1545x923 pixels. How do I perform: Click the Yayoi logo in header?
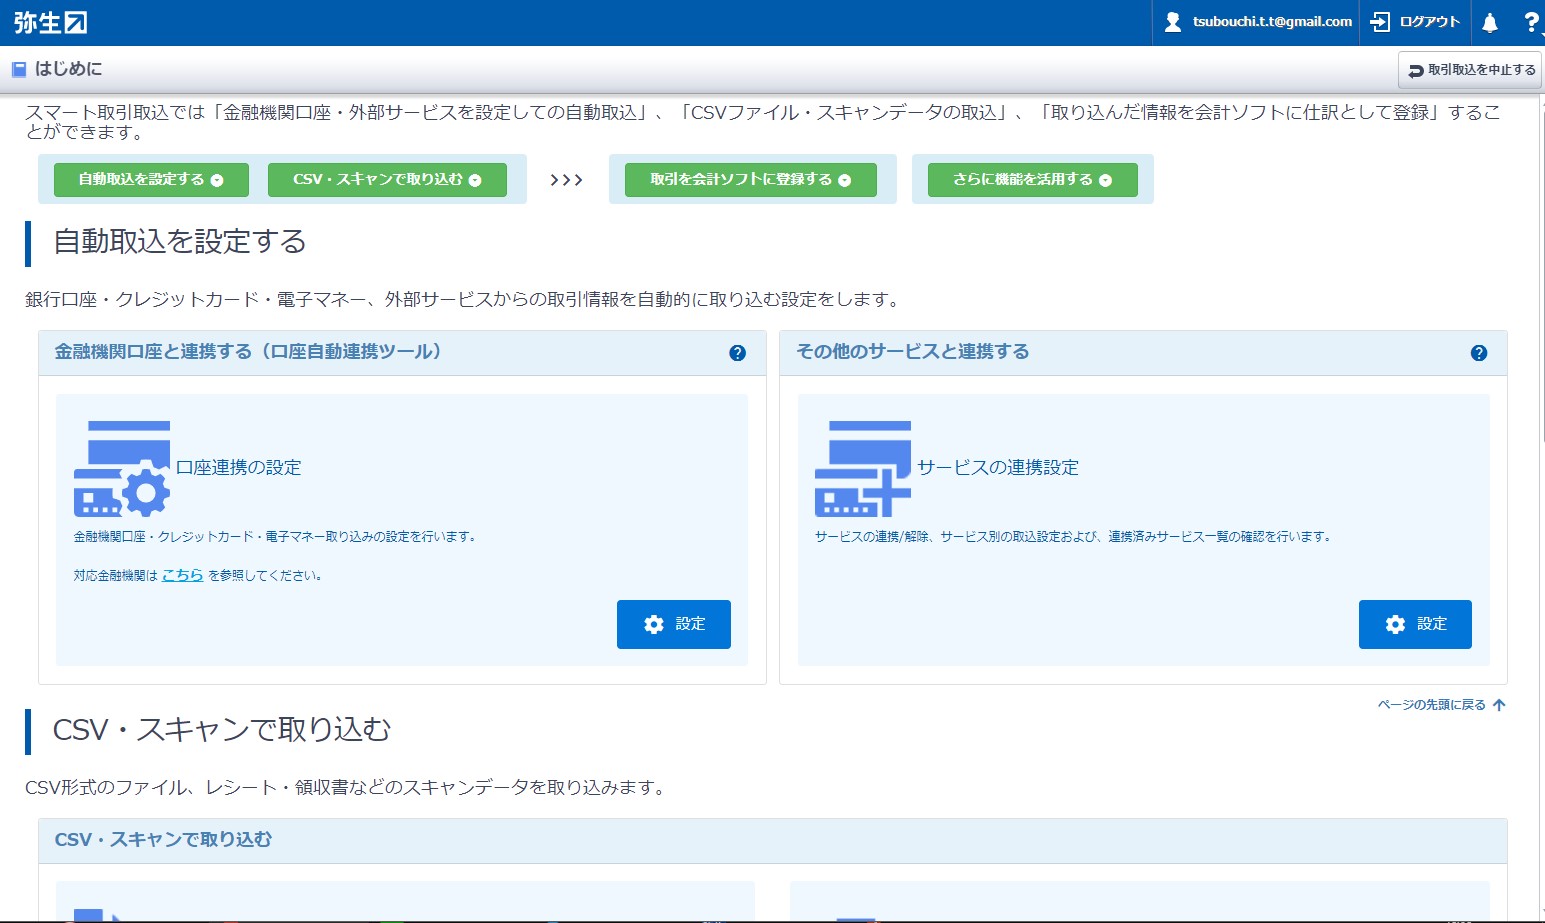tap(50, 22)
